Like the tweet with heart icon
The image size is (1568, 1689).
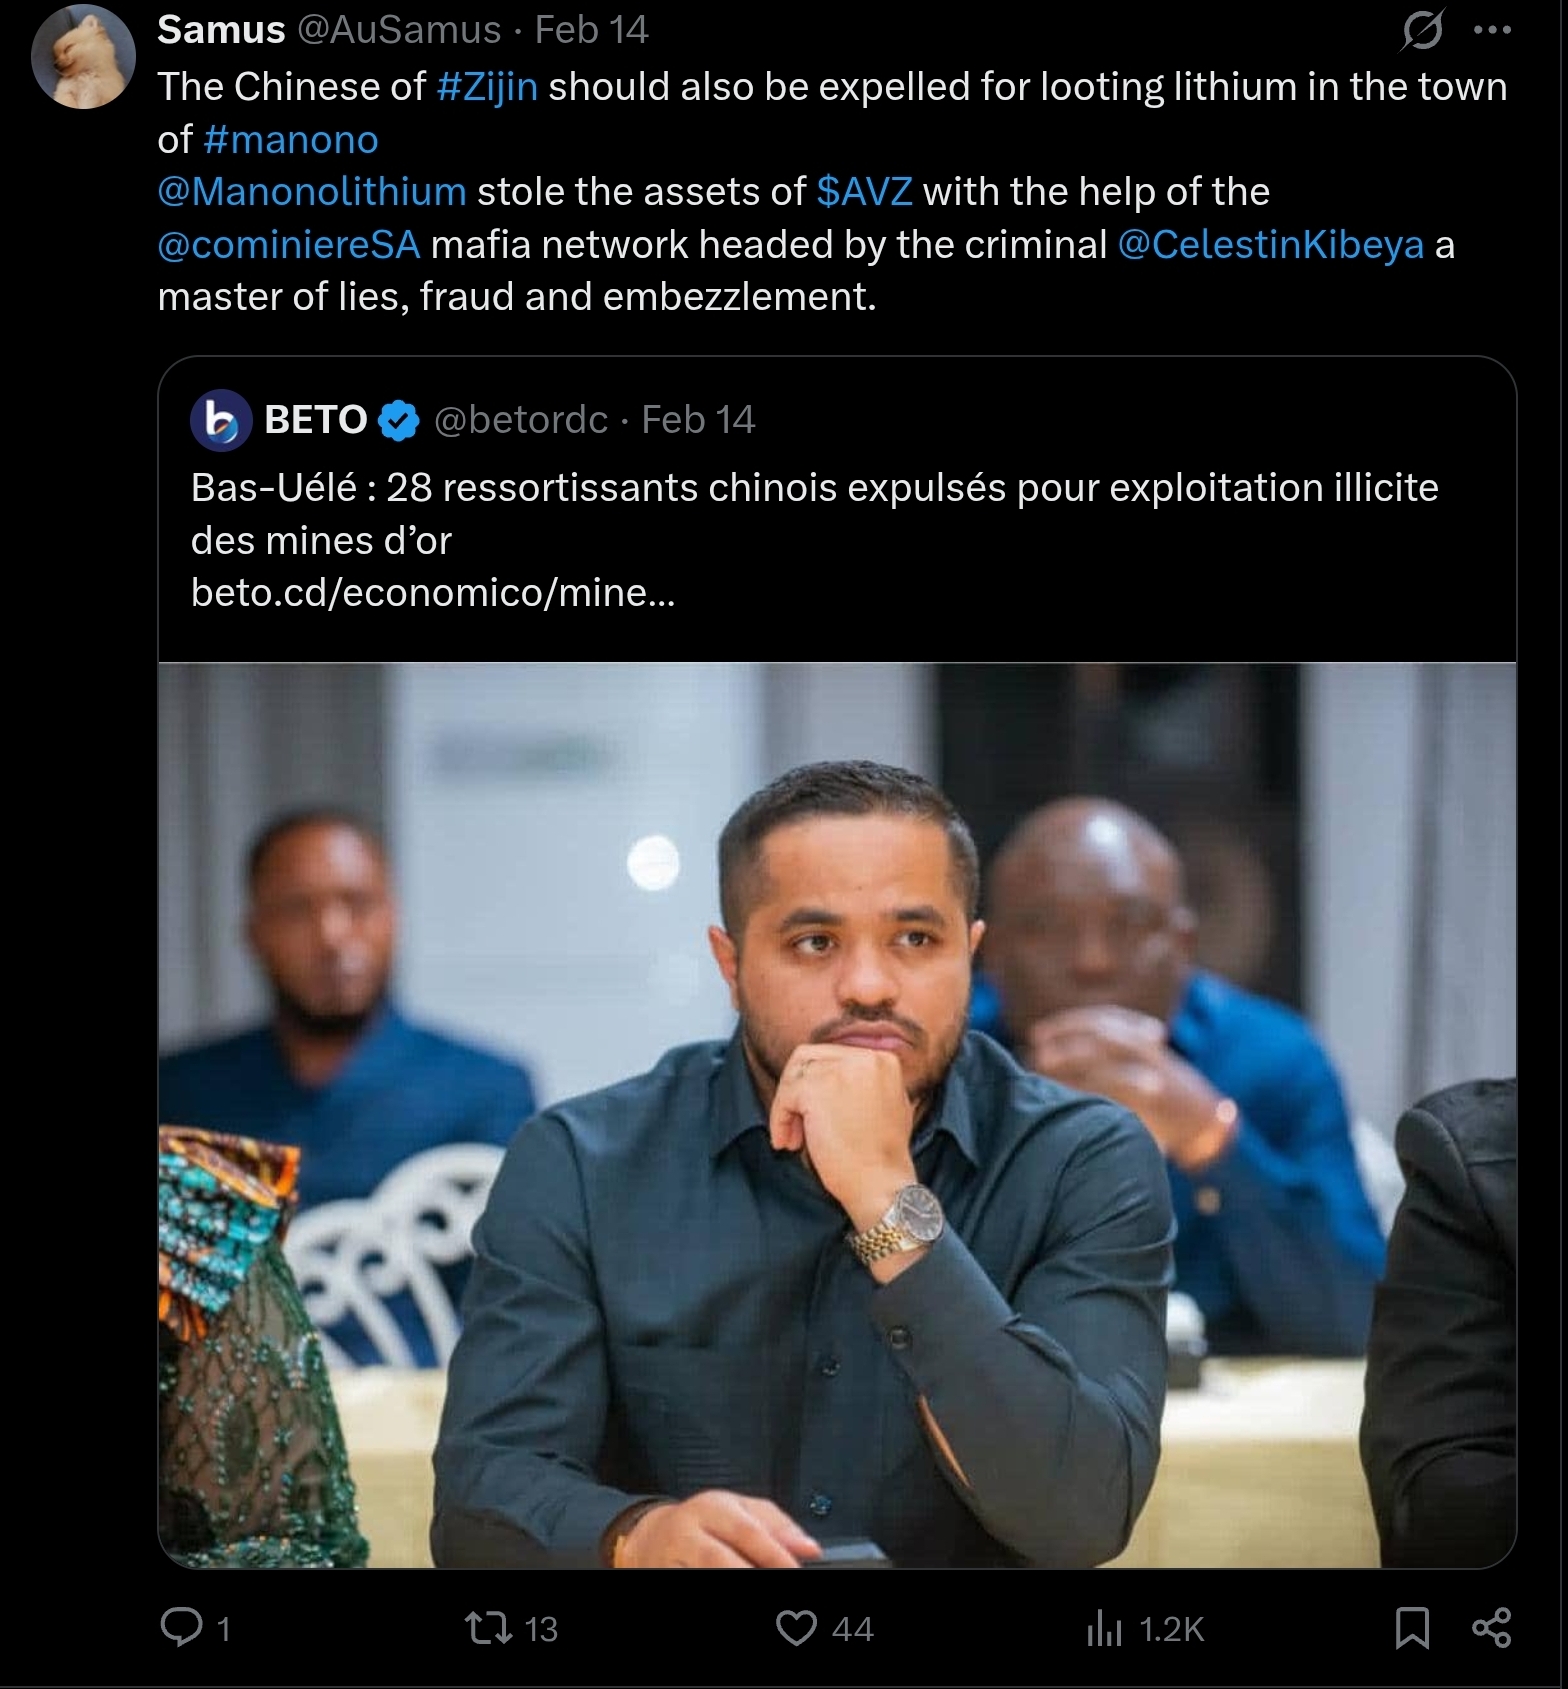pyautogui.click(x=797, y=1628)
